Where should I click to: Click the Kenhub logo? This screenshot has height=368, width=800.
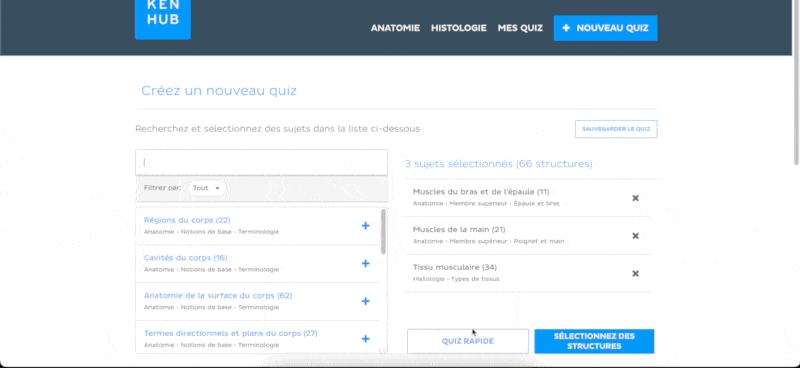pyautogui.click(x=163, y=18)
